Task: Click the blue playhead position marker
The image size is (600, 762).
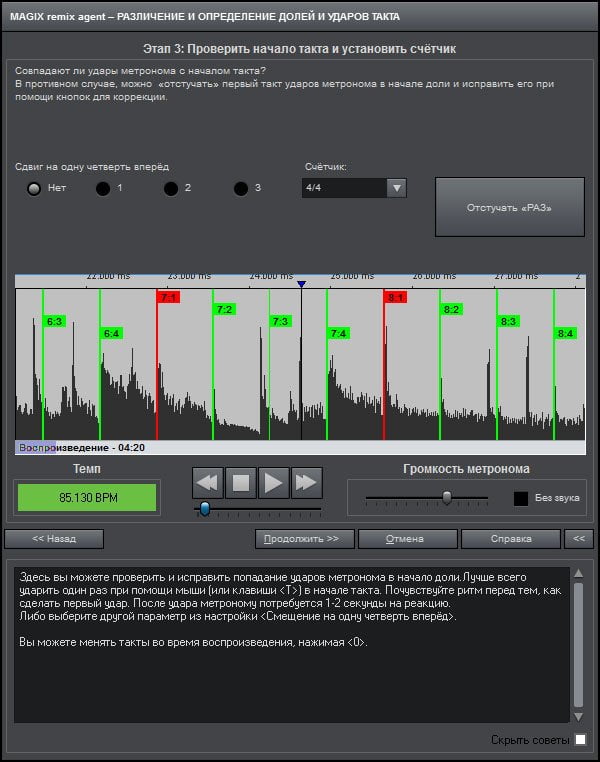Action: (x=301, y=284)
